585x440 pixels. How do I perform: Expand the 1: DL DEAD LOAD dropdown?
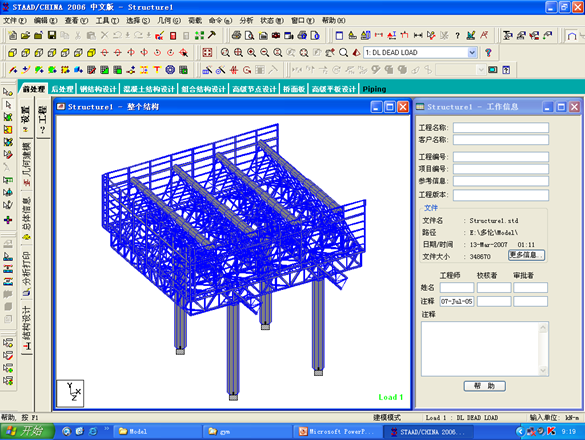tap(472, 53)
